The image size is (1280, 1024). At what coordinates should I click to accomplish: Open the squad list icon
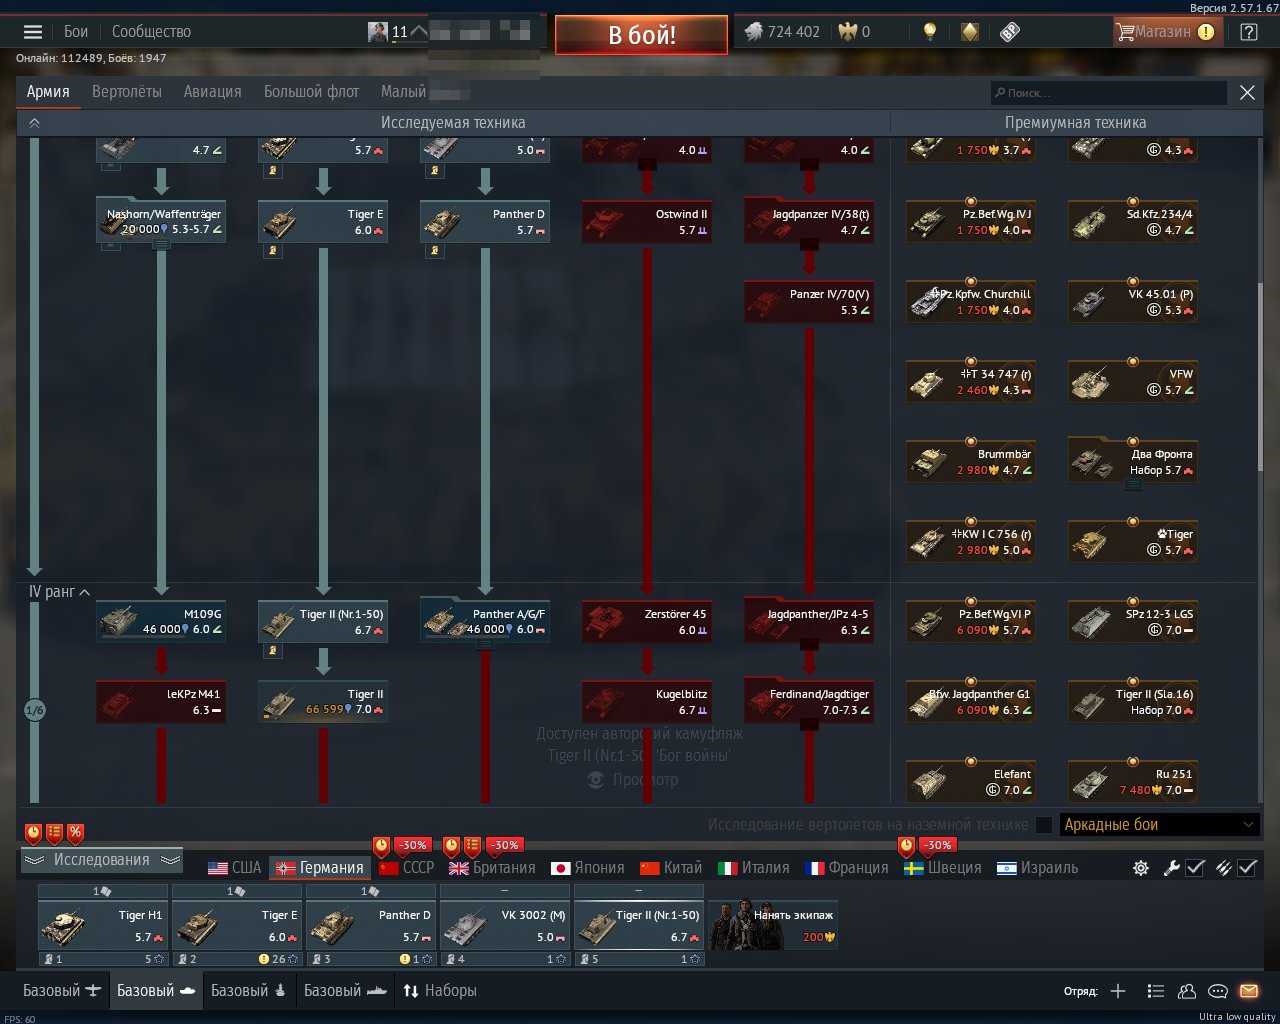click(1156, 991)
